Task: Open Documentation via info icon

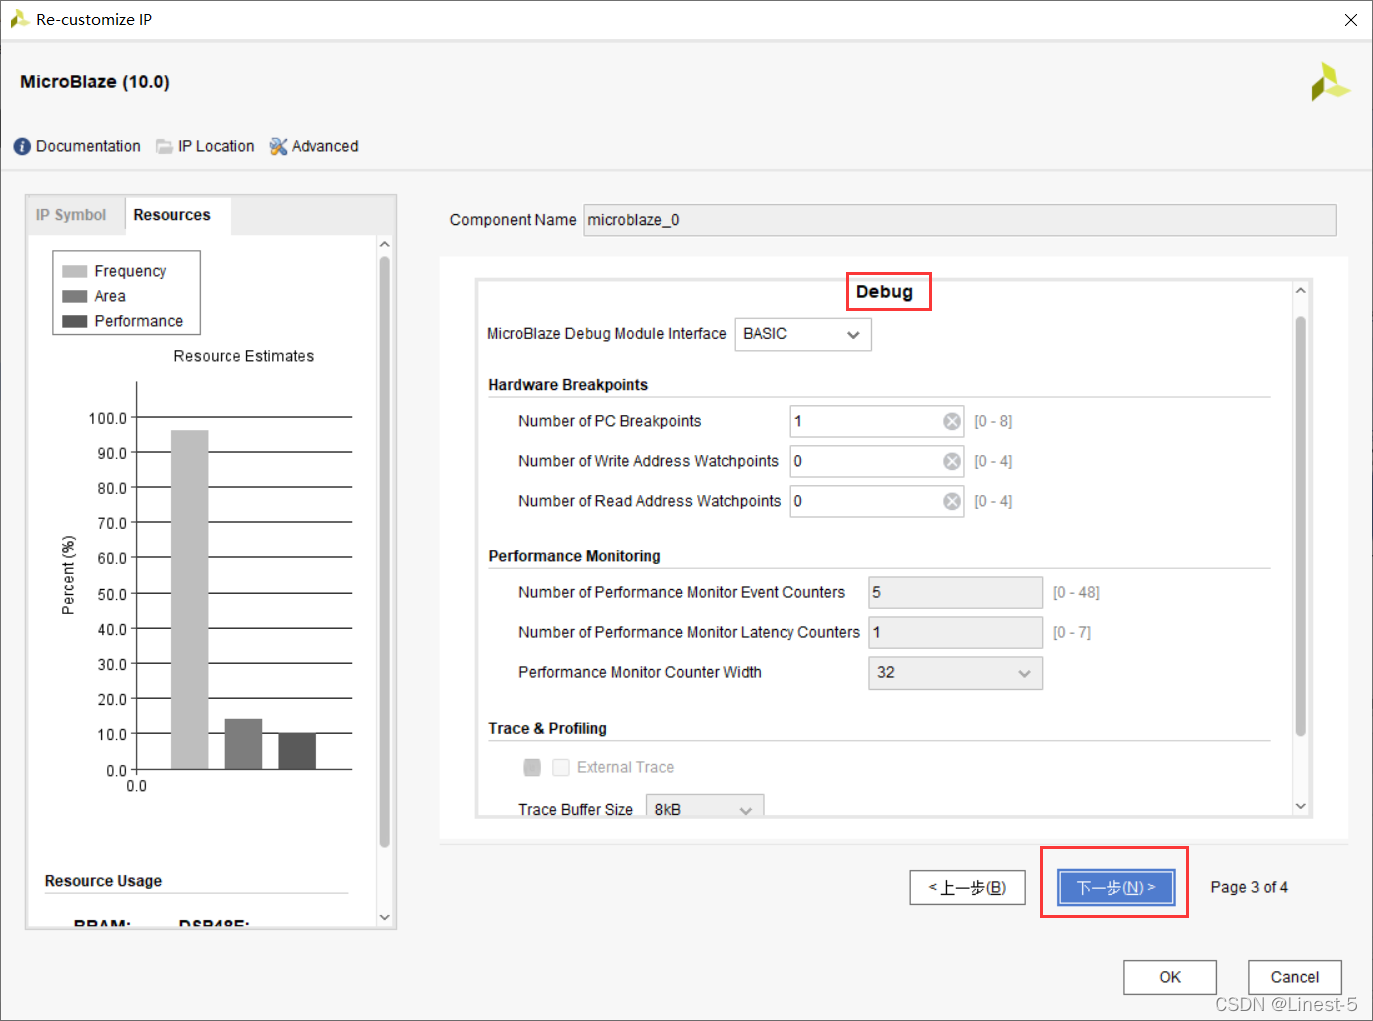Action: point(22,147)
